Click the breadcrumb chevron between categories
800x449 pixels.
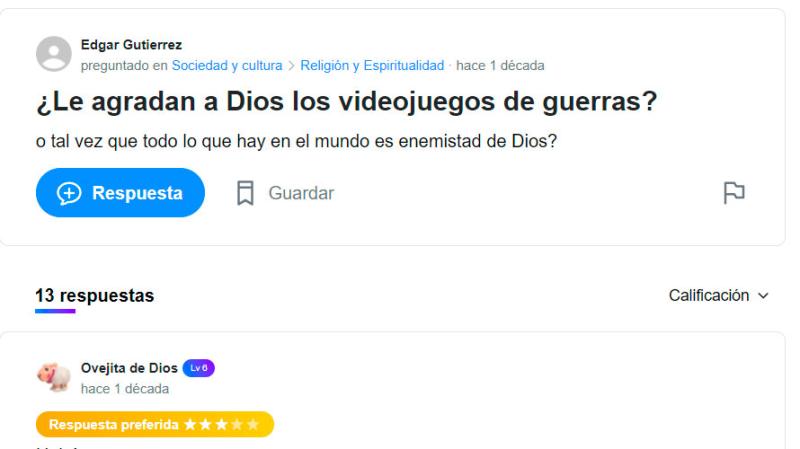pos(291,66)
